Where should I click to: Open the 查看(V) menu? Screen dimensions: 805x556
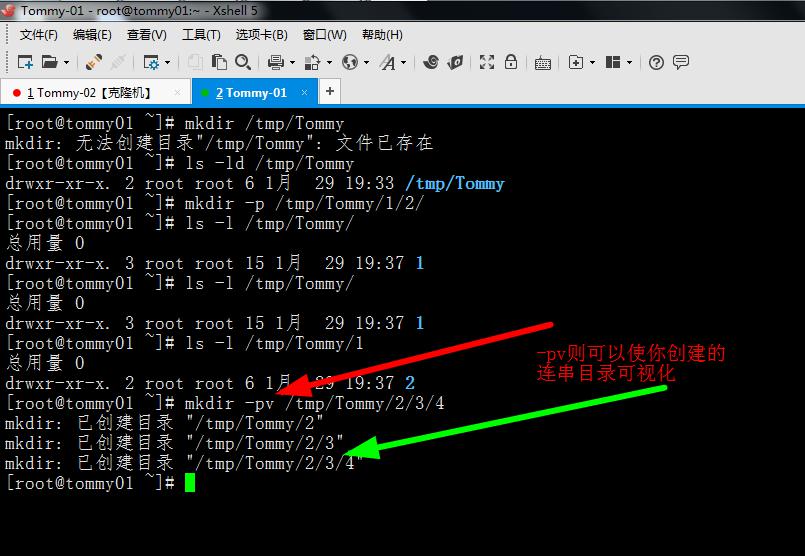coord(146,35)
